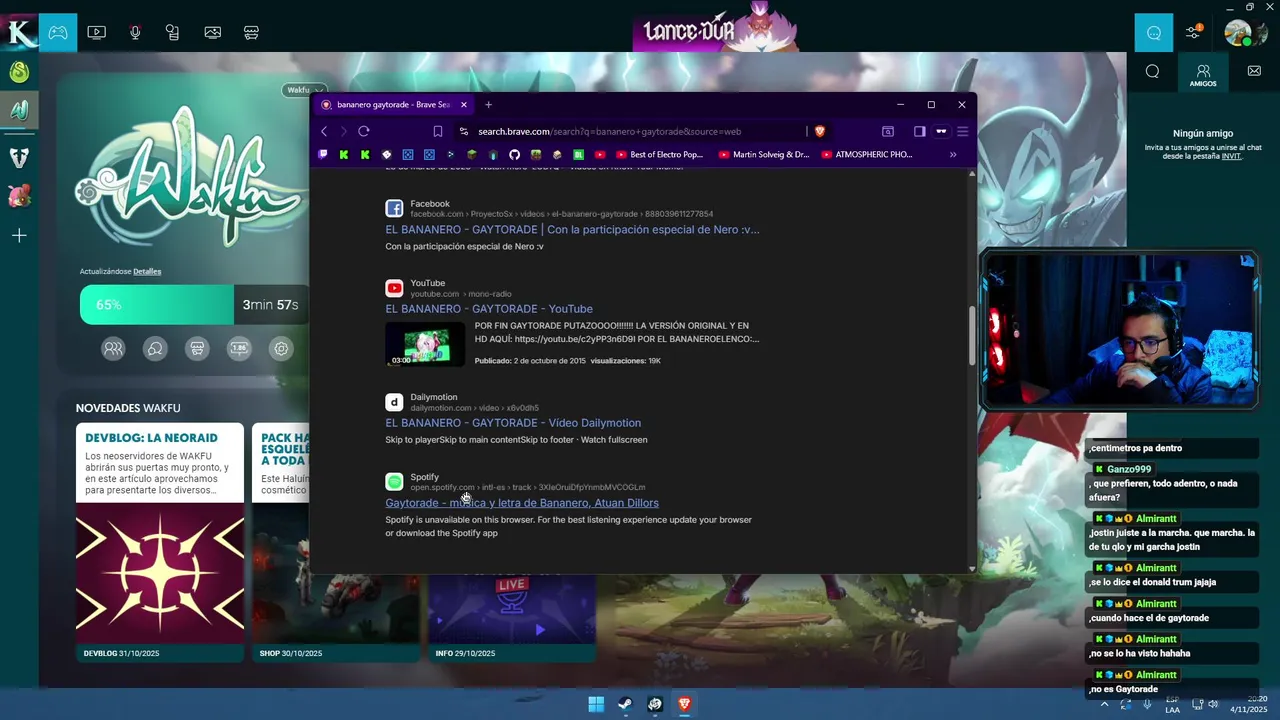The width and height of the screenshot is (1280, 720).
Task: Open the shop stall icon in launcher top bar
Action: [251, 32]
